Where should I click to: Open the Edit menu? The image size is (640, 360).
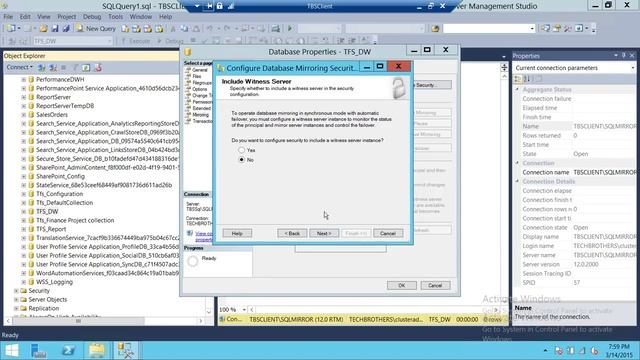coord(25,17)
